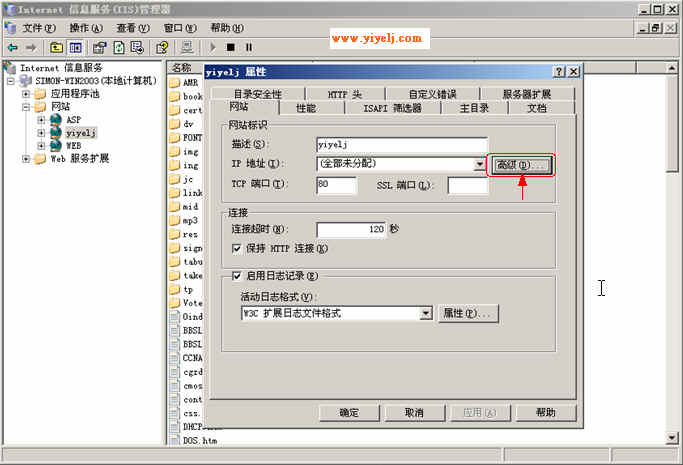Screen dimensions: 683x465
Task: Switch to the 文档 tab
Action: [x=537, y=108]
